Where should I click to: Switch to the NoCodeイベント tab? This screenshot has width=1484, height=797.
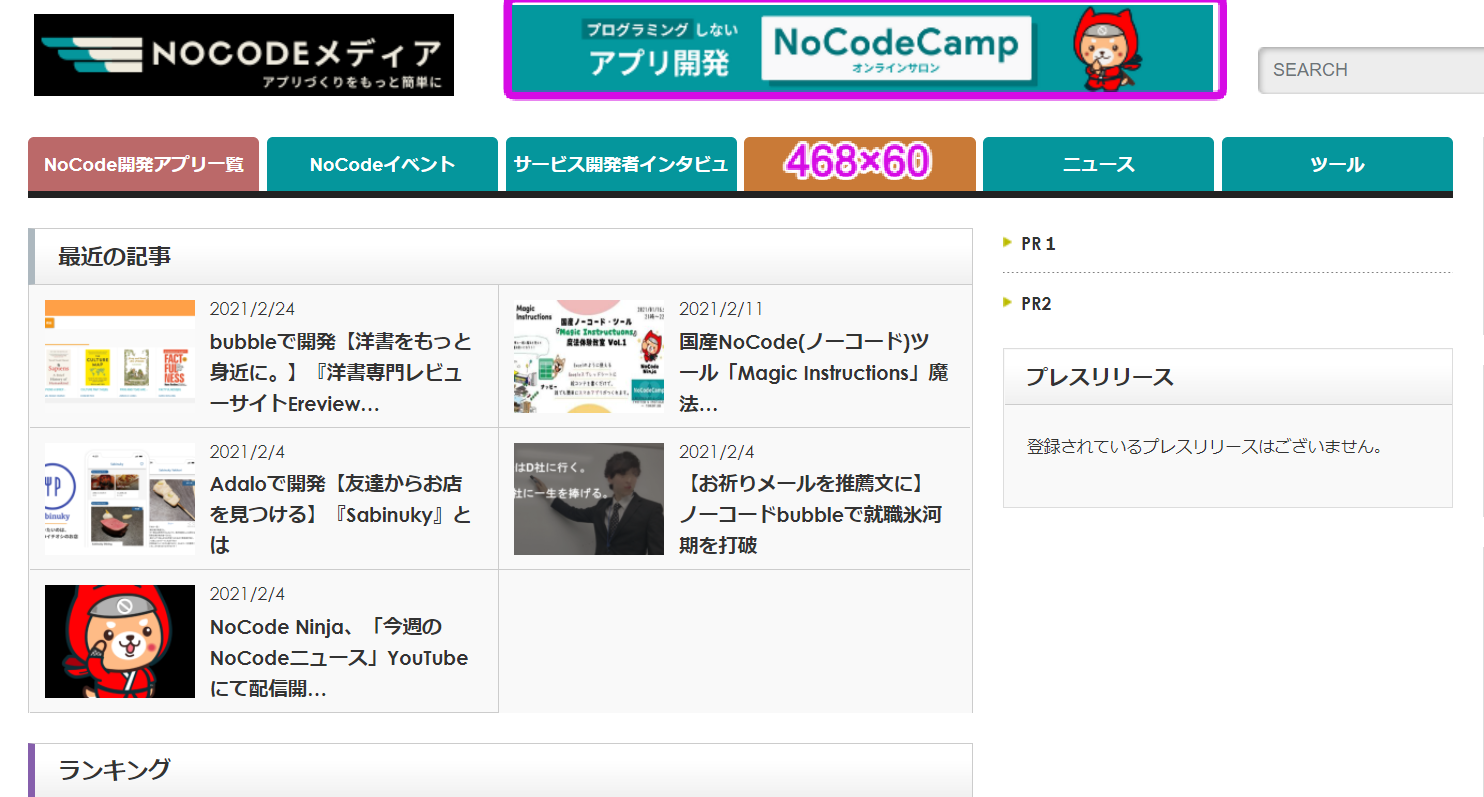[x=382, y=164]
